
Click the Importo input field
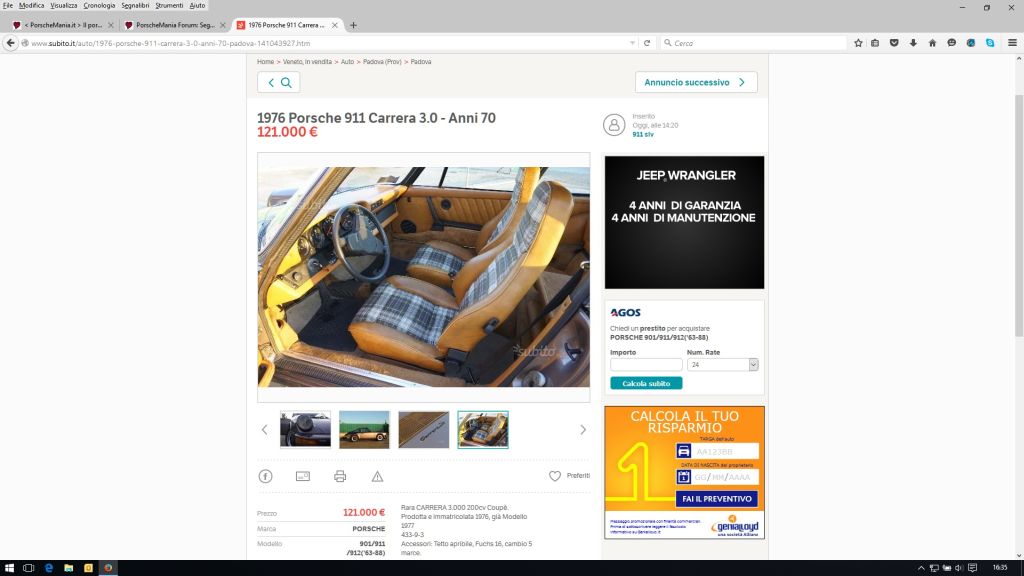click(x=646, y=364)
